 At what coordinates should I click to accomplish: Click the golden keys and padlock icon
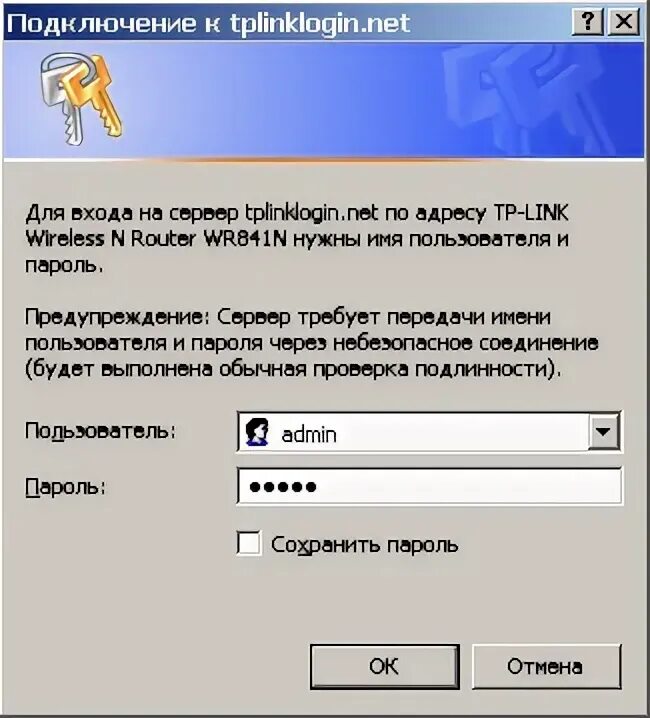click(x=81, y=98)
